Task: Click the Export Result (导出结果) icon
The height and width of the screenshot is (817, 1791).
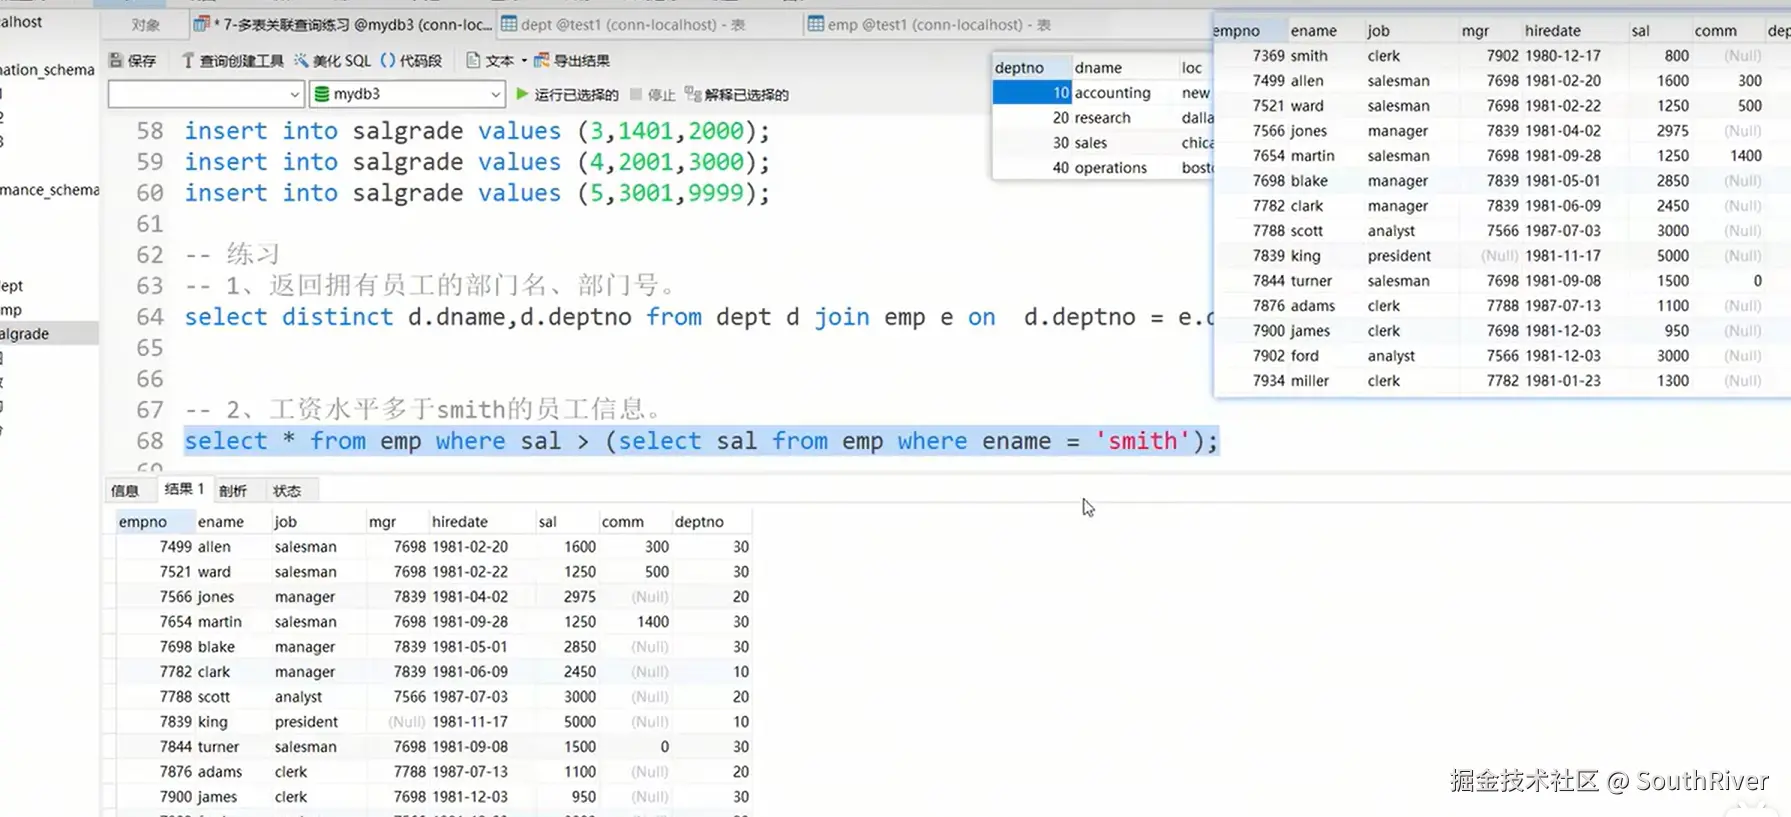Action: click(542, 61)
